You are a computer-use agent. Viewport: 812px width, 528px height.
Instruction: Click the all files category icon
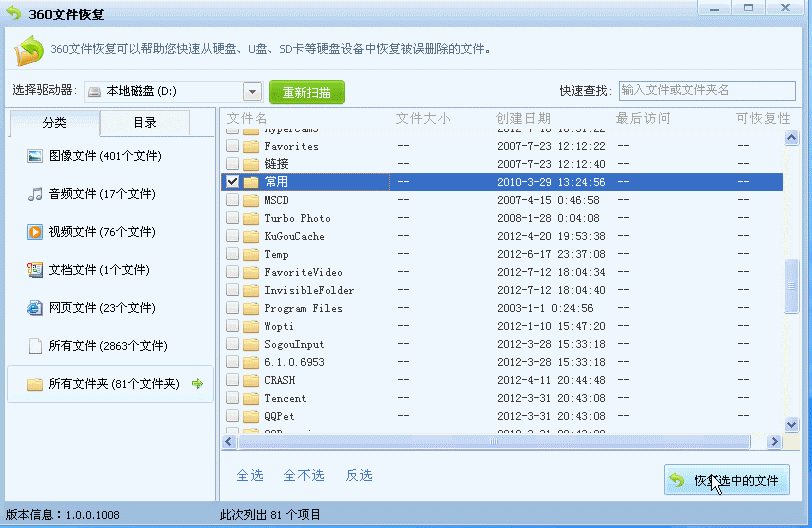[35, 346]
